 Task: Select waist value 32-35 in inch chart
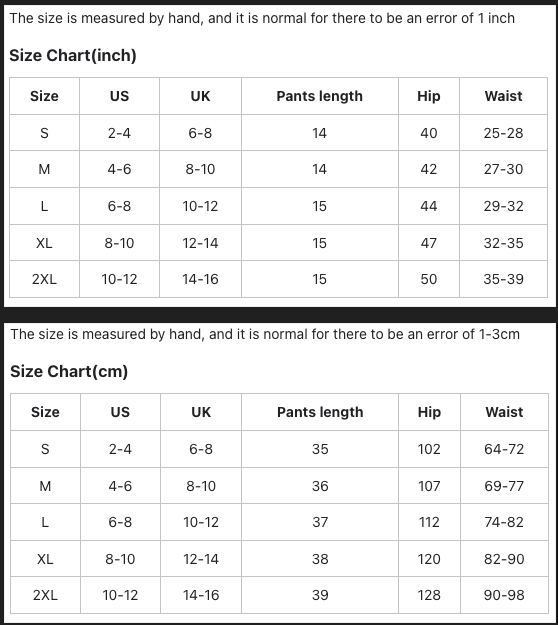[x=503, y=243]
